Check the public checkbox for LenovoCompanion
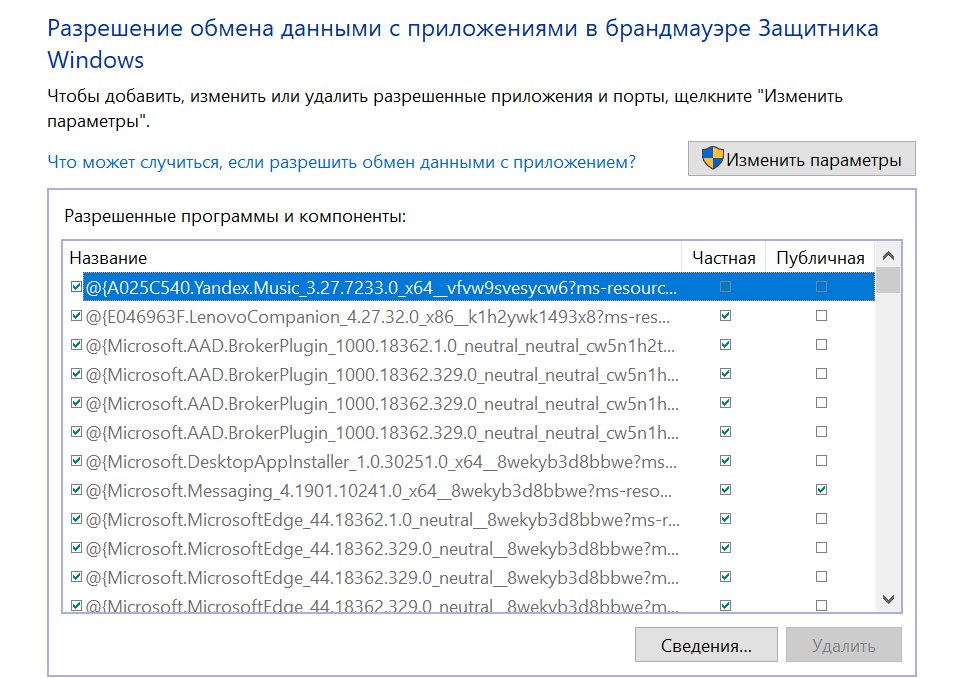This screenshot has height=678, width=959. coord(821,315)
